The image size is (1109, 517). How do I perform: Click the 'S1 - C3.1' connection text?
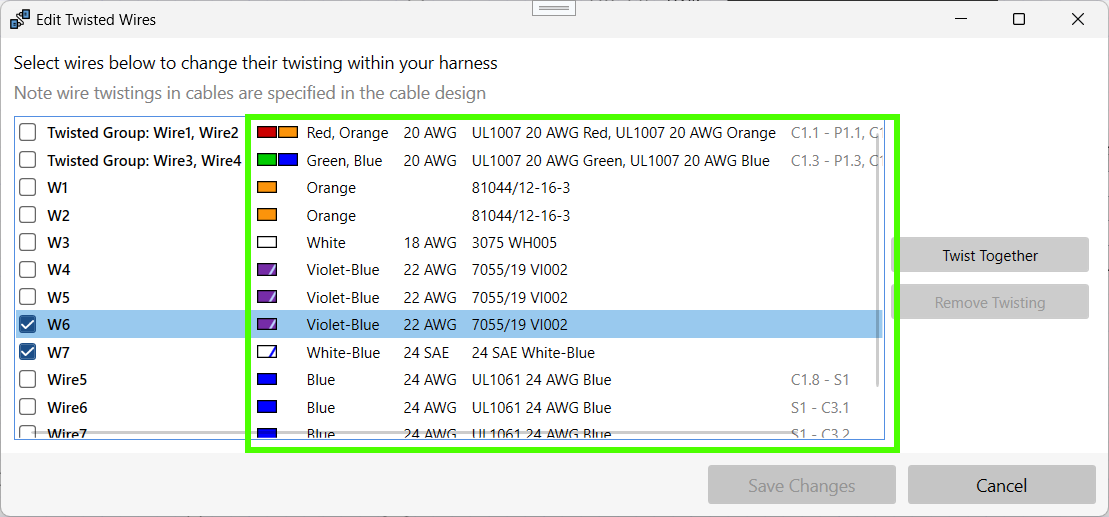pos(820,408)
